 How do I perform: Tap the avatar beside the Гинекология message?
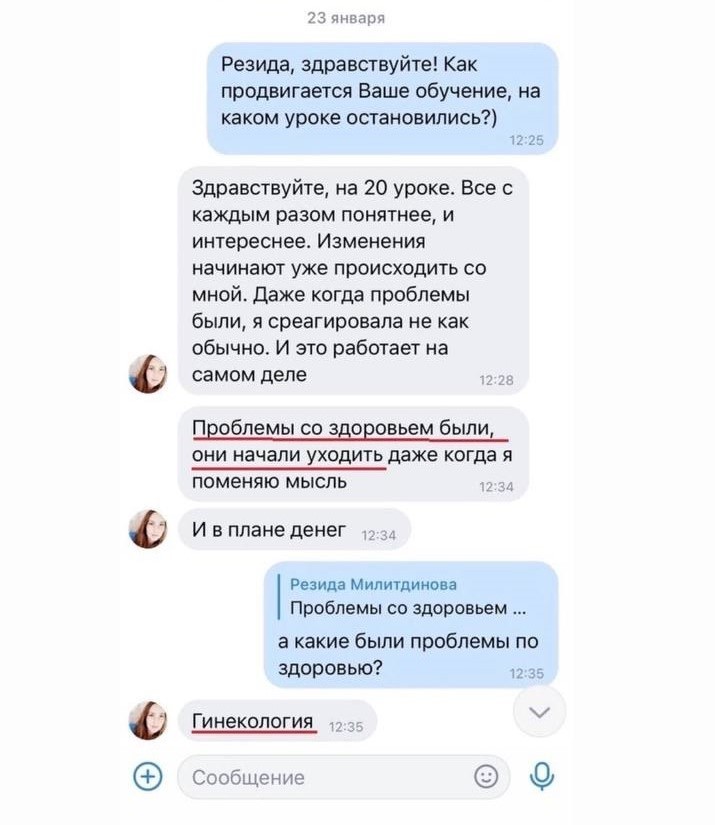(x=148, y=720)
